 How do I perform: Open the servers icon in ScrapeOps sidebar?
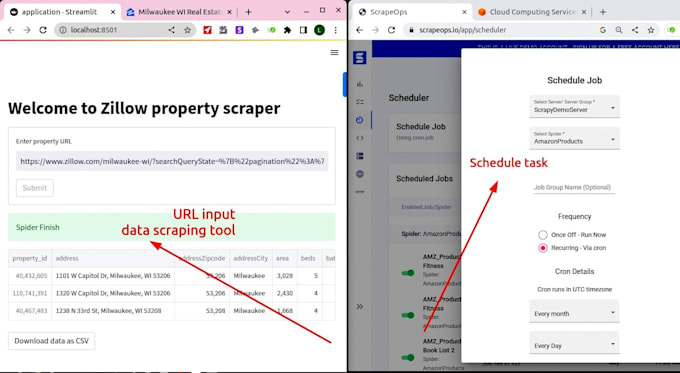point(360,156)
